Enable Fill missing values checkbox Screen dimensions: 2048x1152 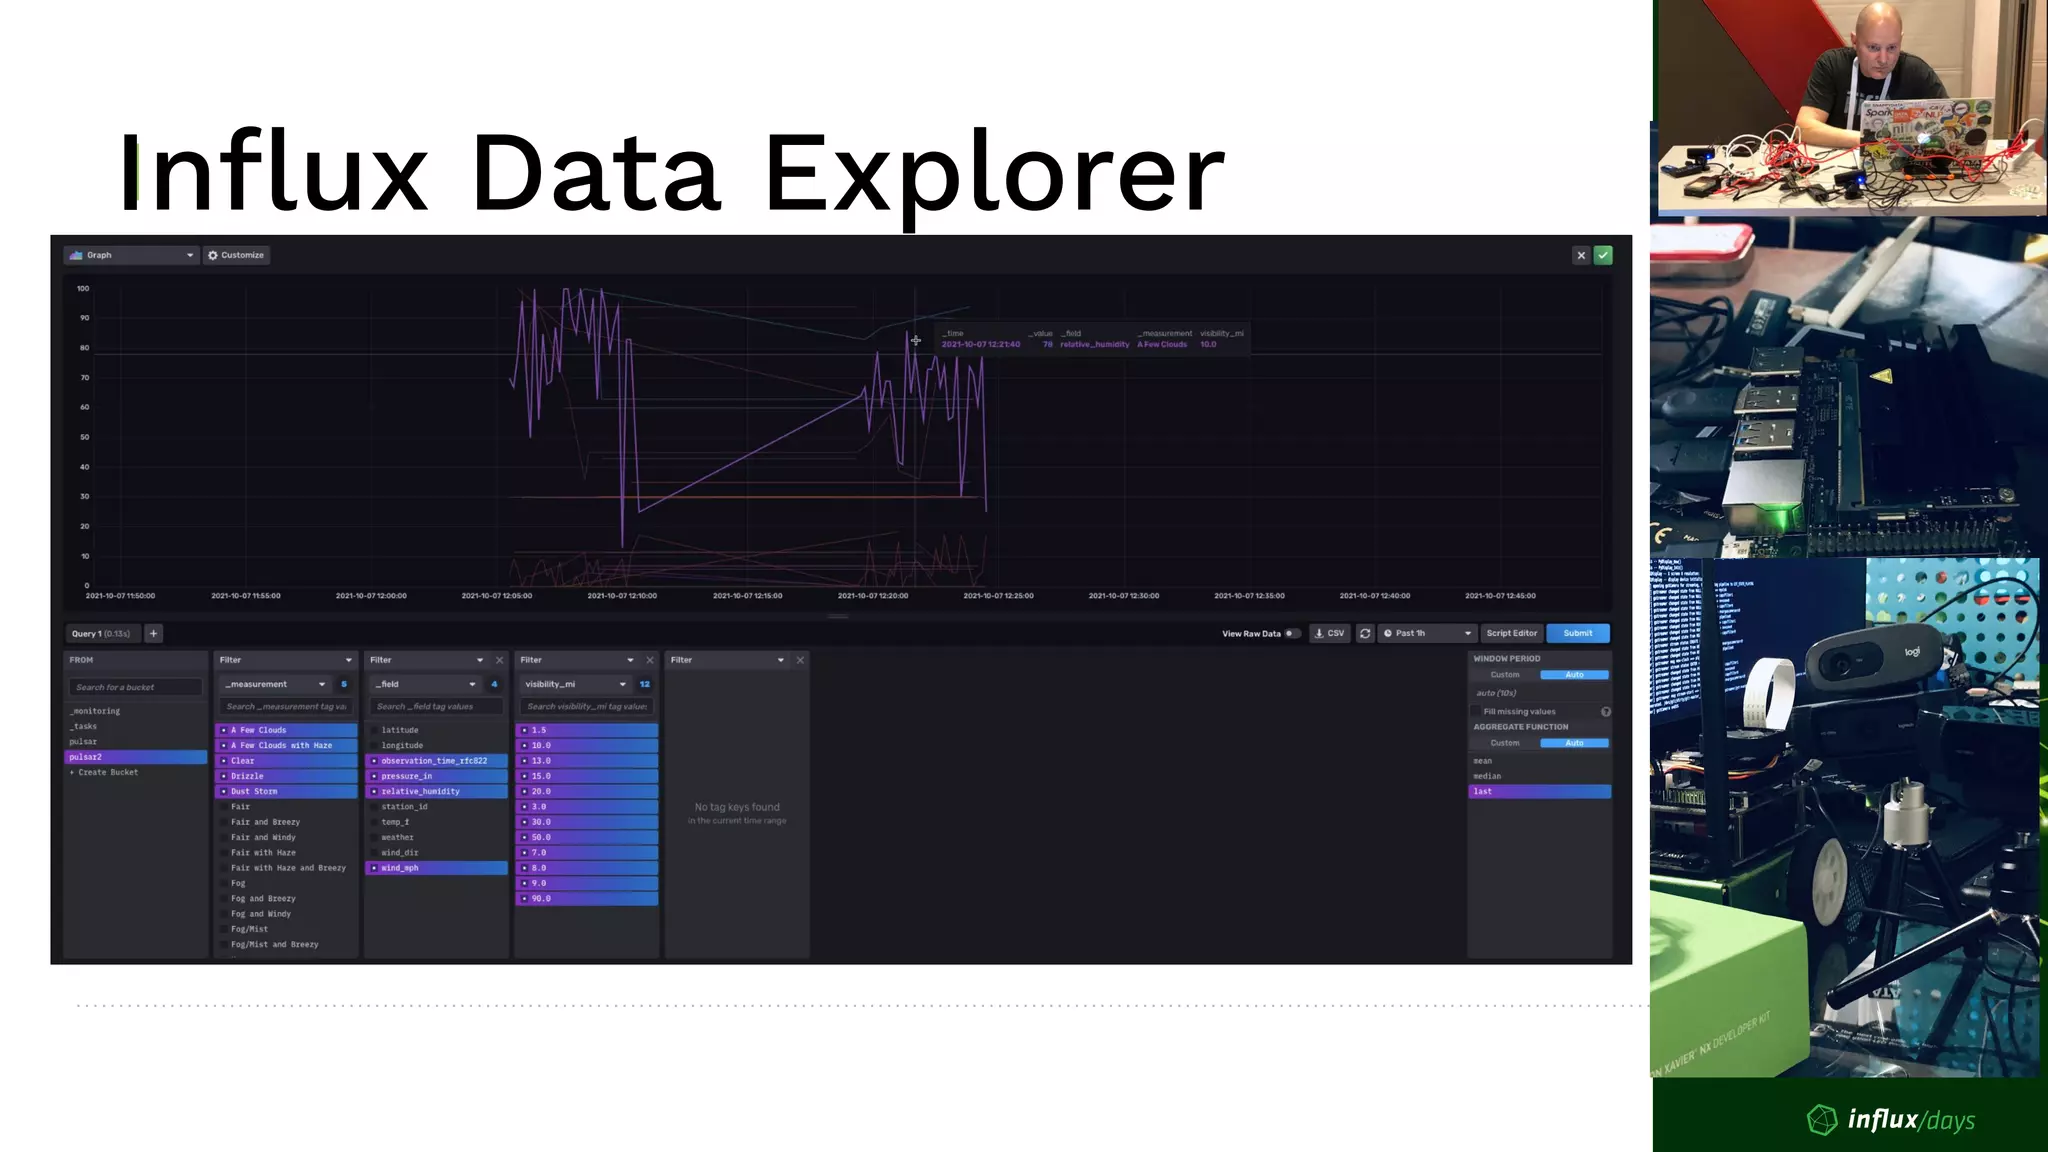pos(1476,712)
